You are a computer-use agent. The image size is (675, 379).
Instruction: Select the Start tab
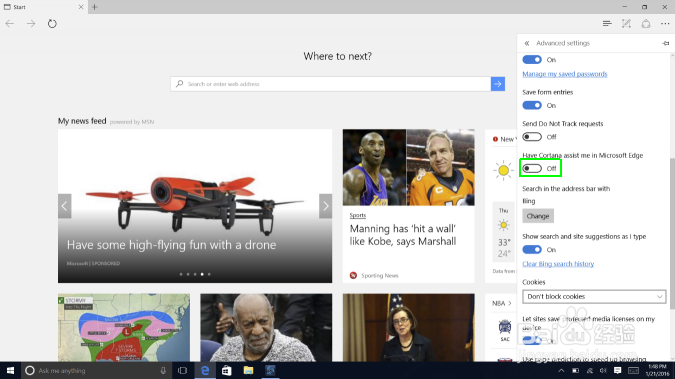click(43, 7)
